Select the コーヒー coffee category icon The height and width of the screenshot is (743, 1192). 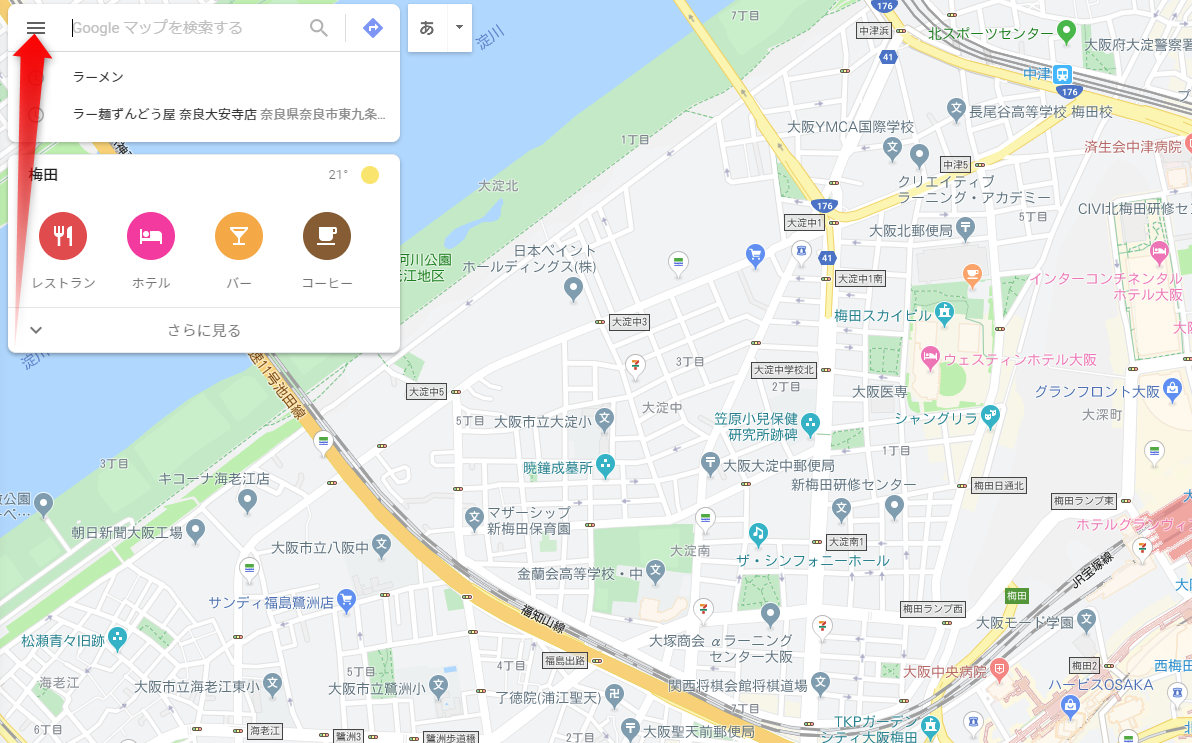[x=327, y=236]
